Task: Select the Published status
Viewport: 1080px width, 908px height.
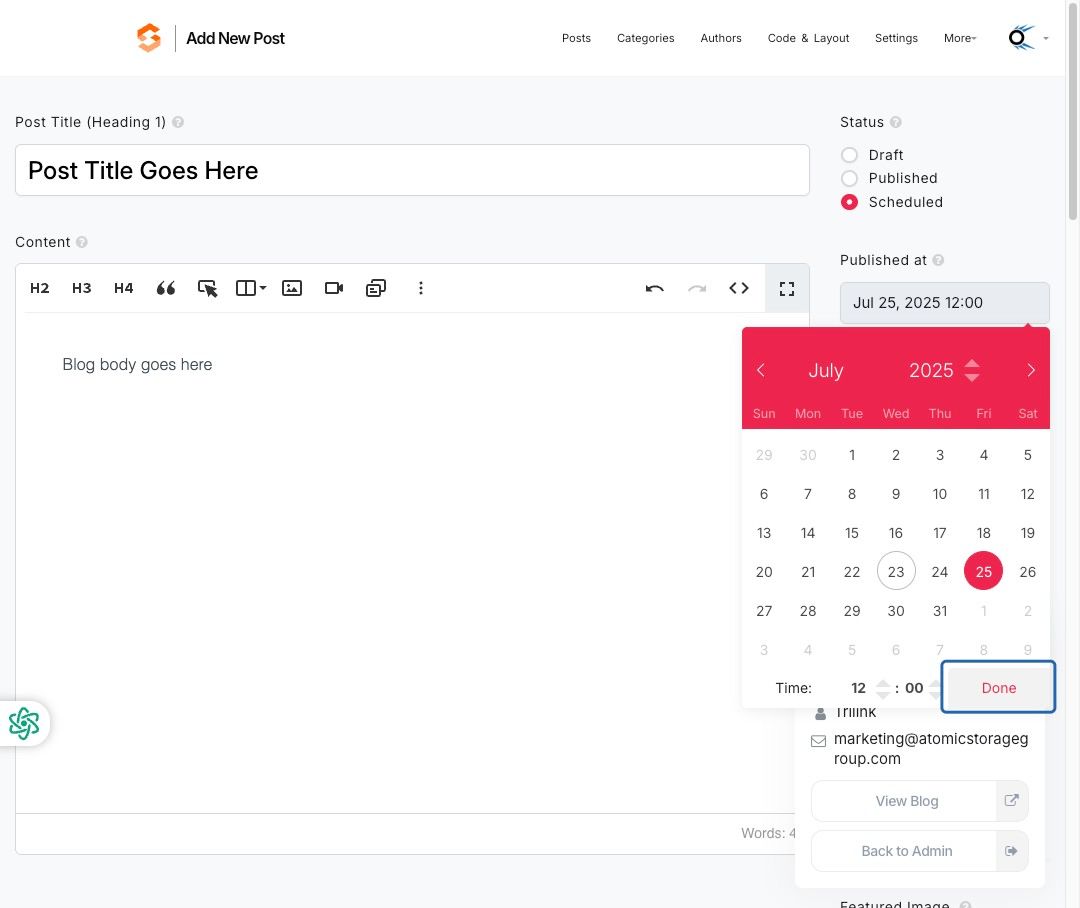Action: tap(849, 178)
